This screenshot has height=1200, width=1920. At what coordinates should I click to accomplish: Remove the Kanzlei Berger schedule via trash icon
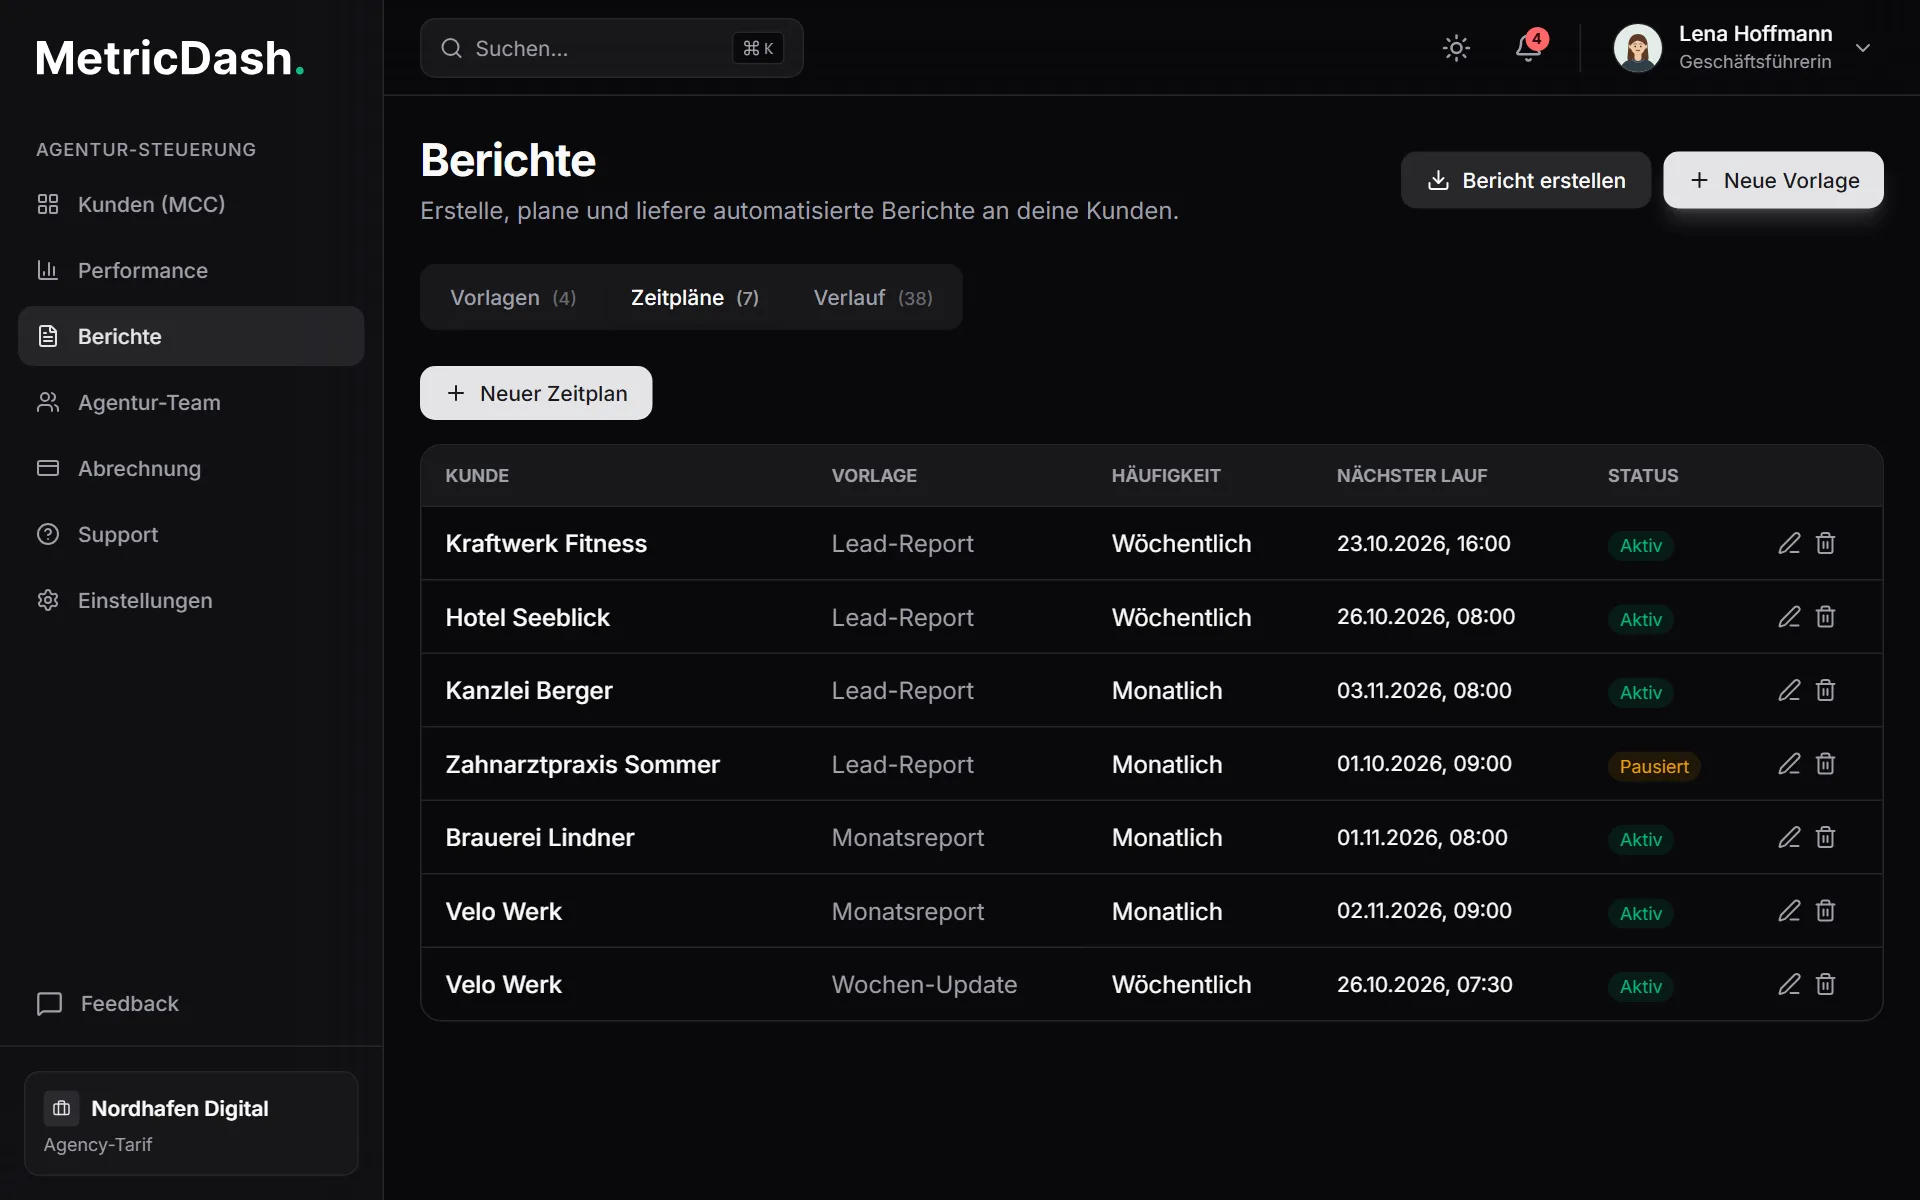point(1825,690)
